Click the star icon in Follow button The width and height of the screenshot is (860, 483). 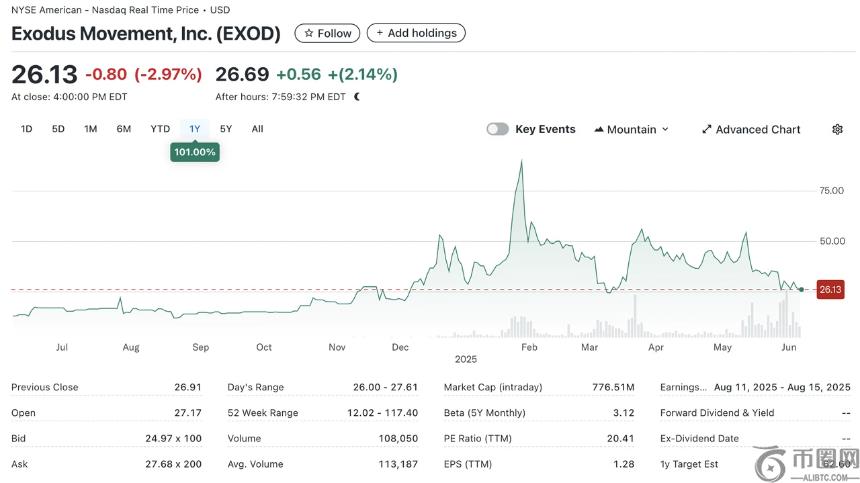309,33
